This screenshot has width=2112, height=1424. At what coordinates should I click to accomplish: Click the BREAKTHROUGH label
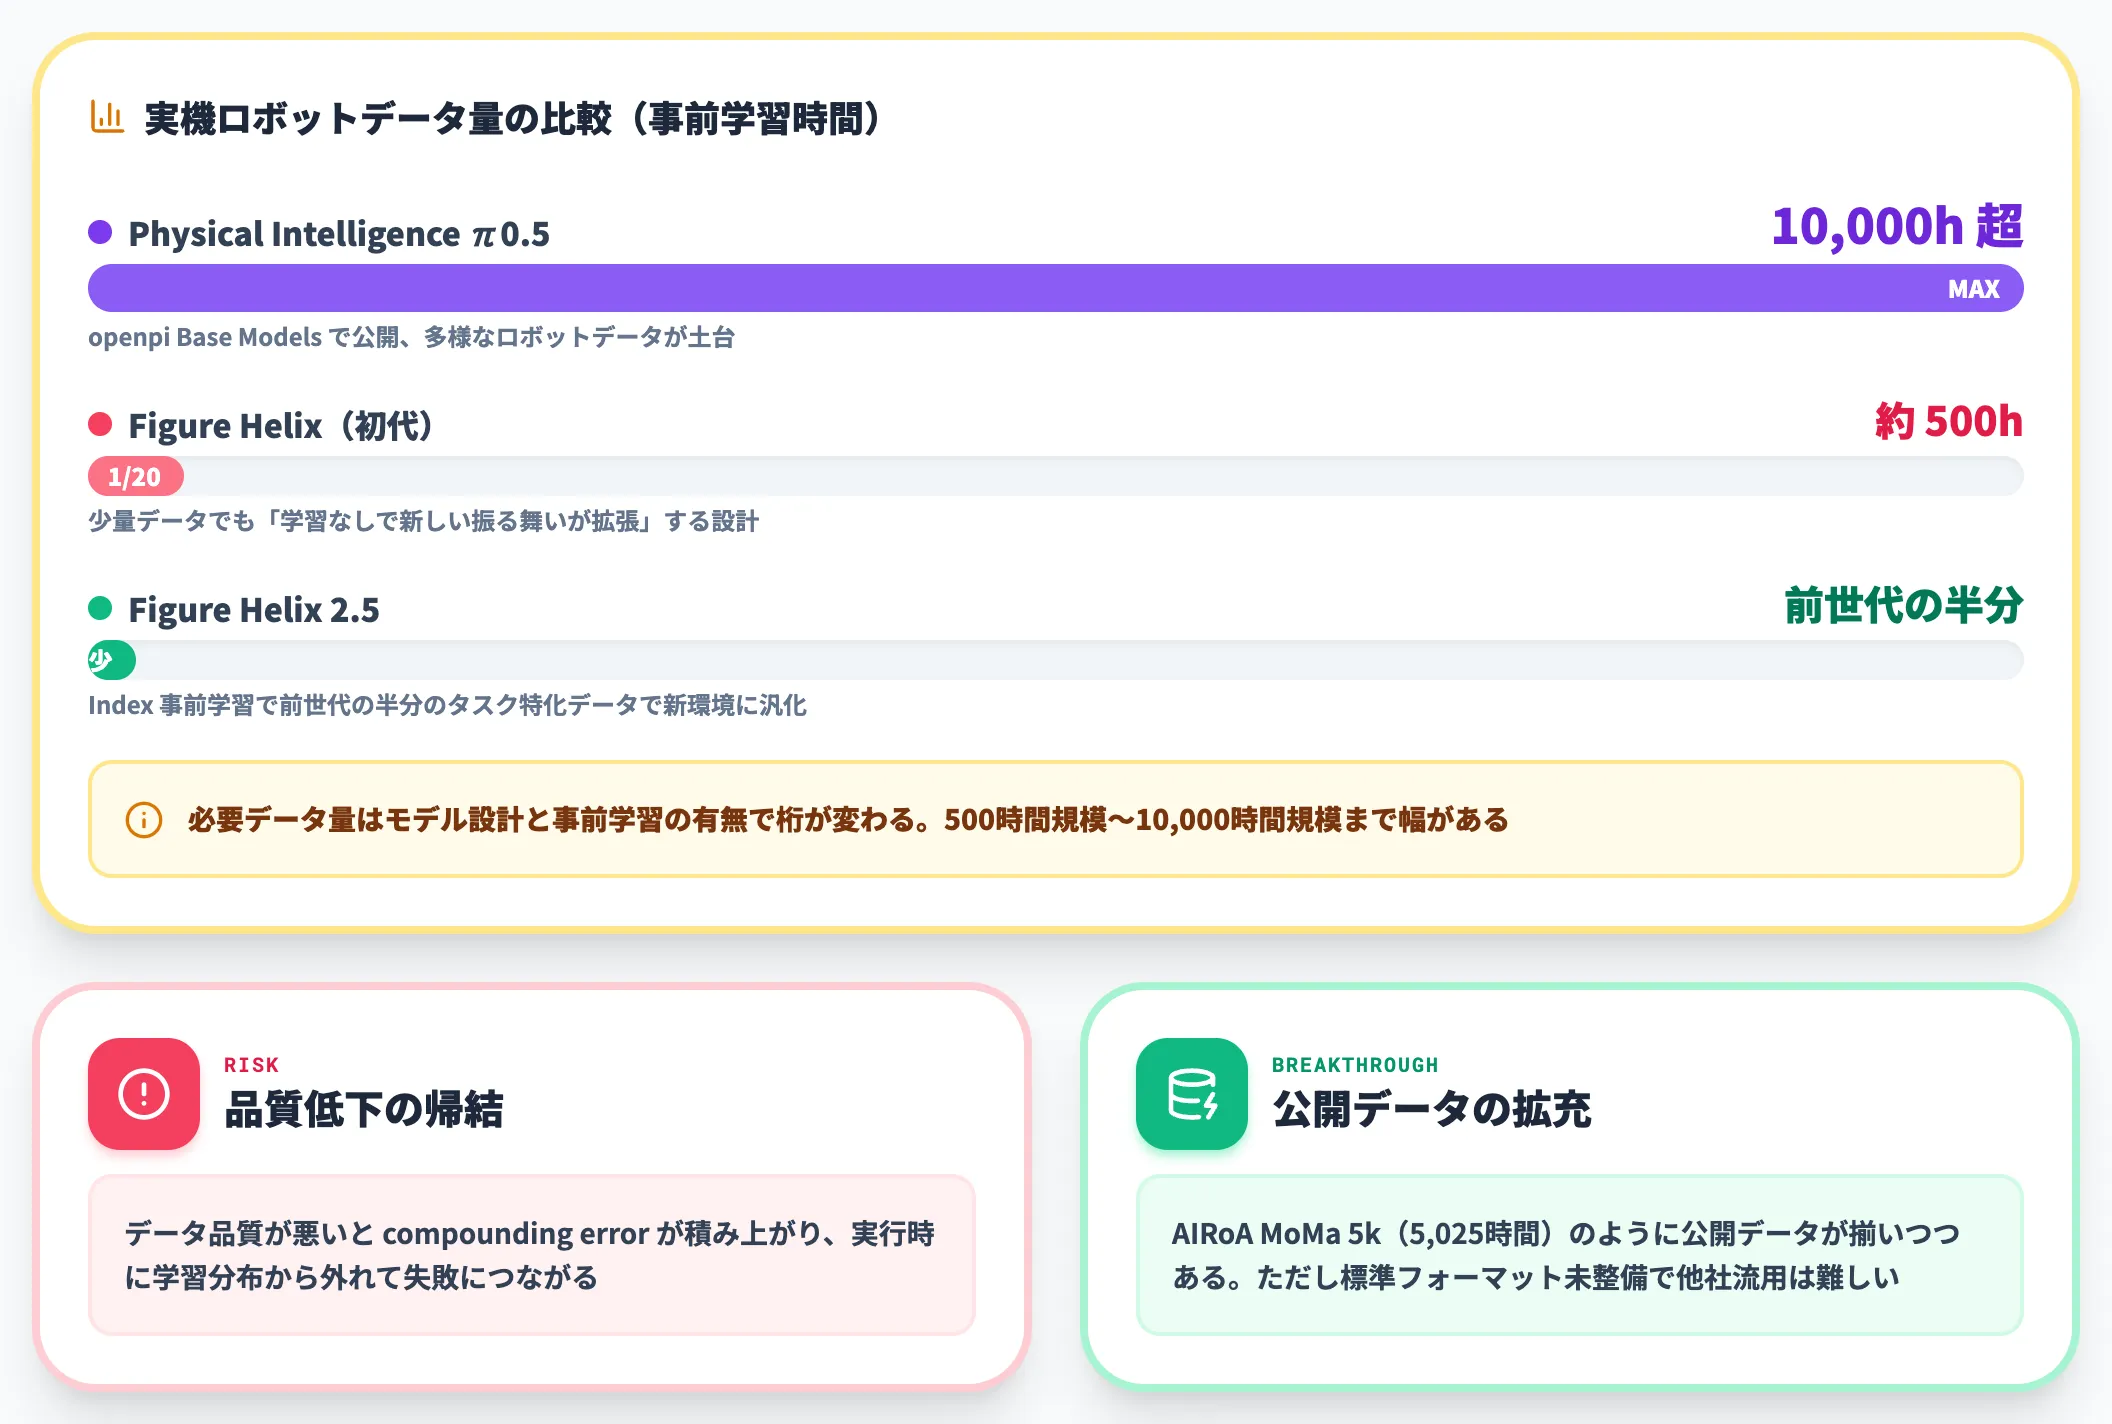[x=1355, y=1065]
